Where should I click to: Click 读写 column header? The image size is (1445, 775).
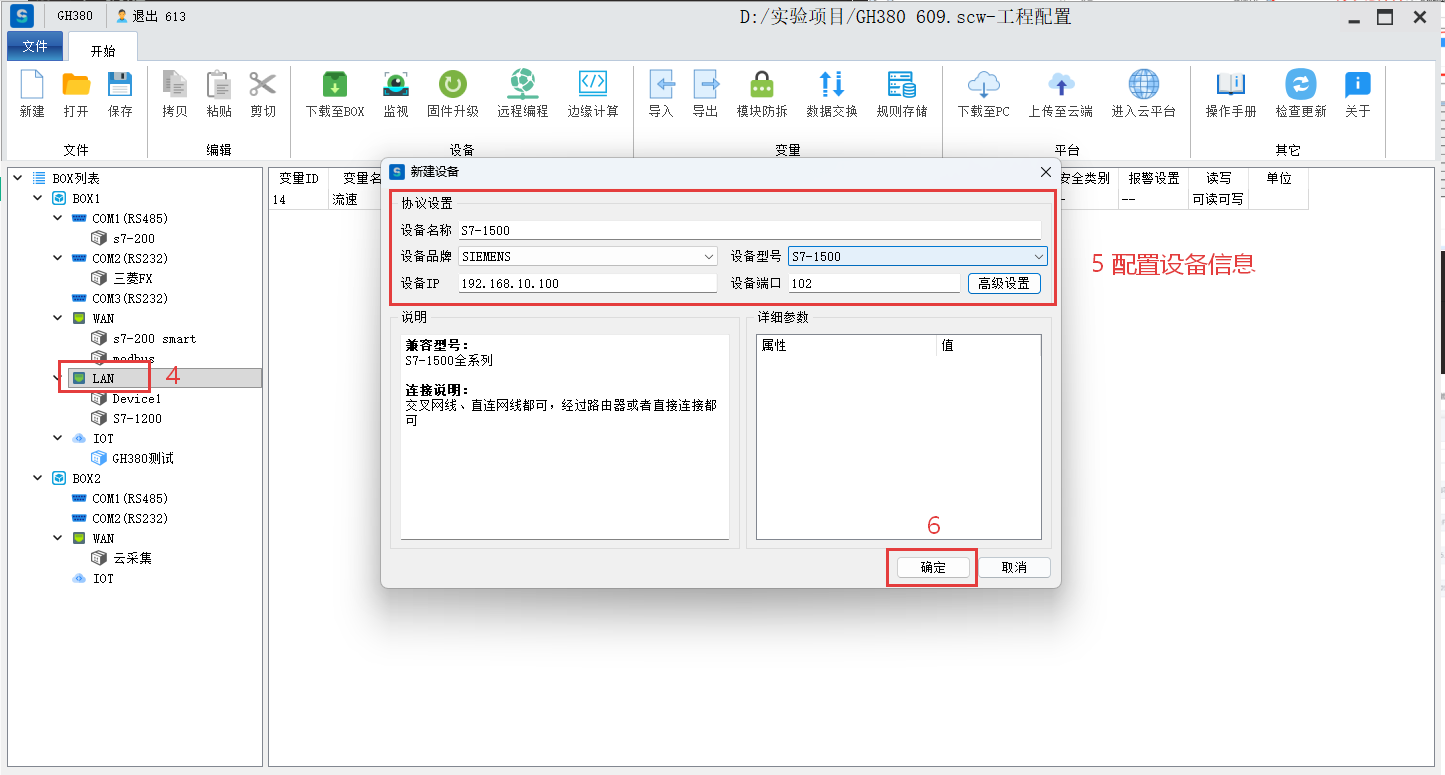[1219, 178]
